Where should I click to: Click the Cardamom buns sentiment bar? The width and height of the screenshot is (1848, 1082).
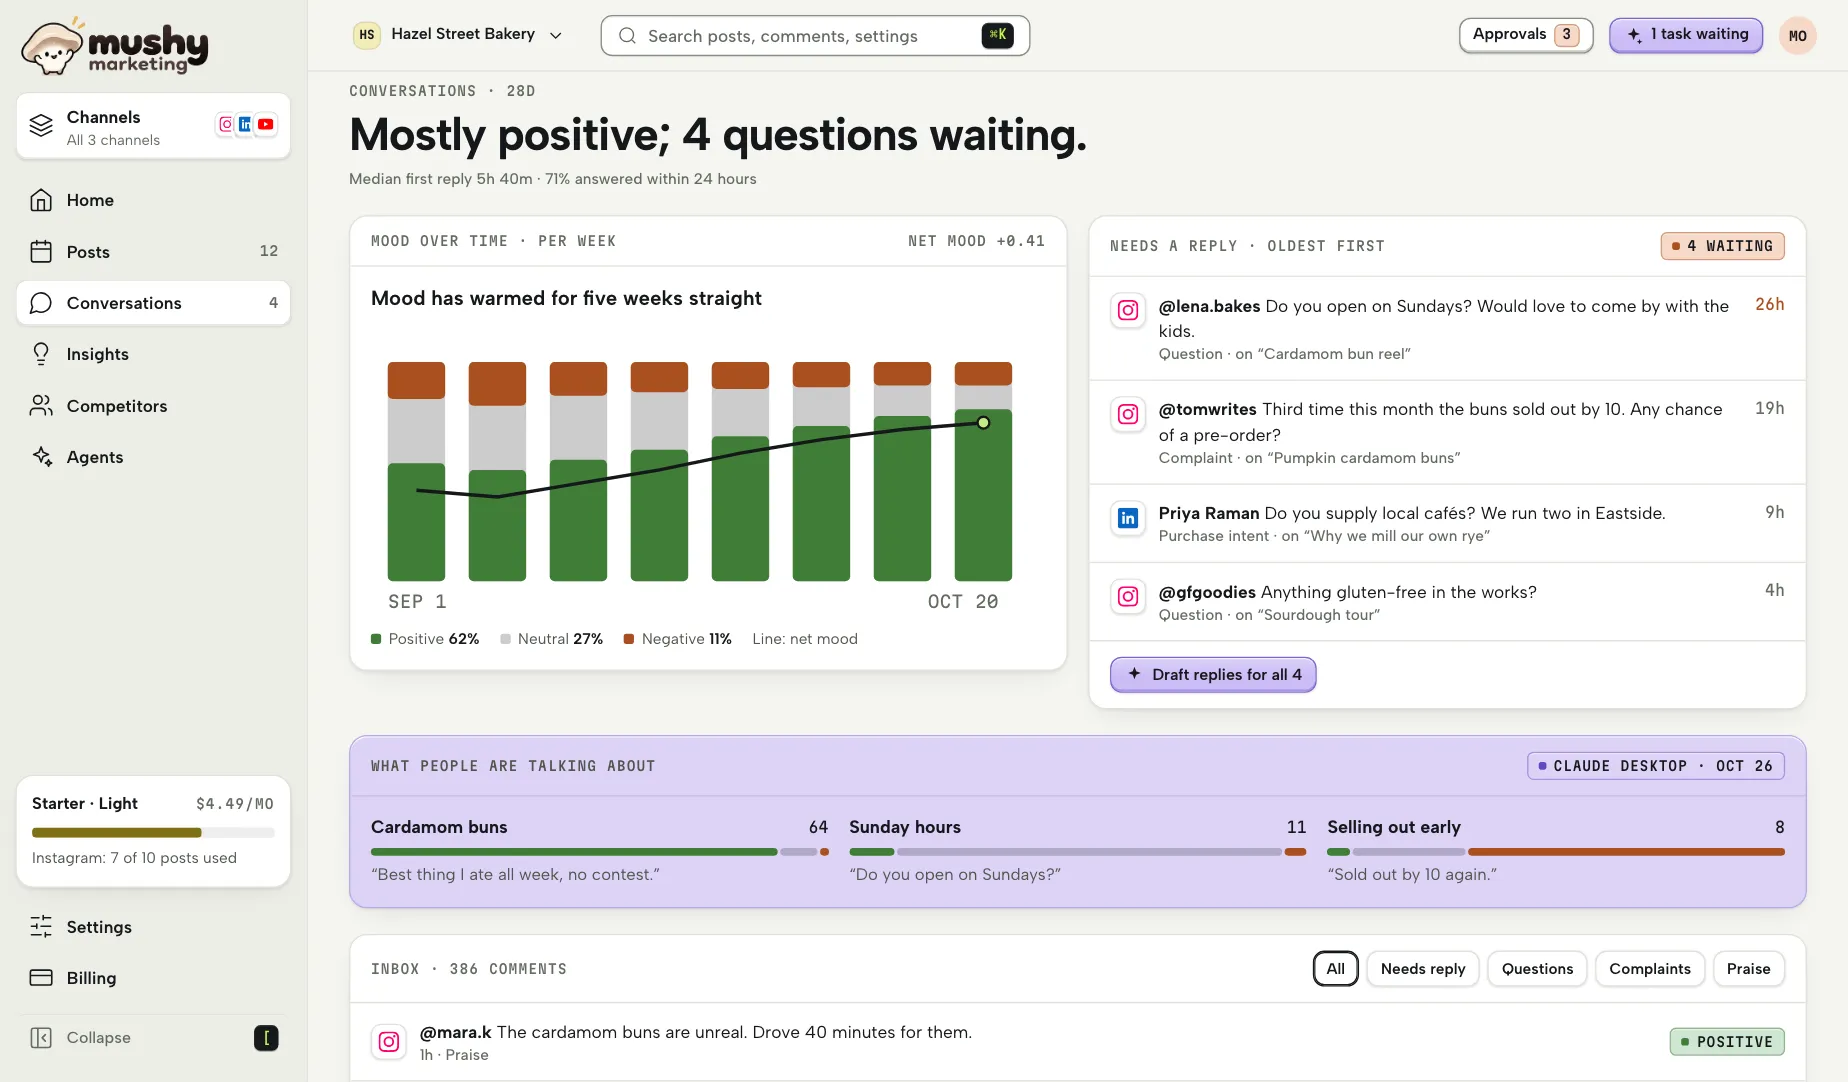point(599,852)
